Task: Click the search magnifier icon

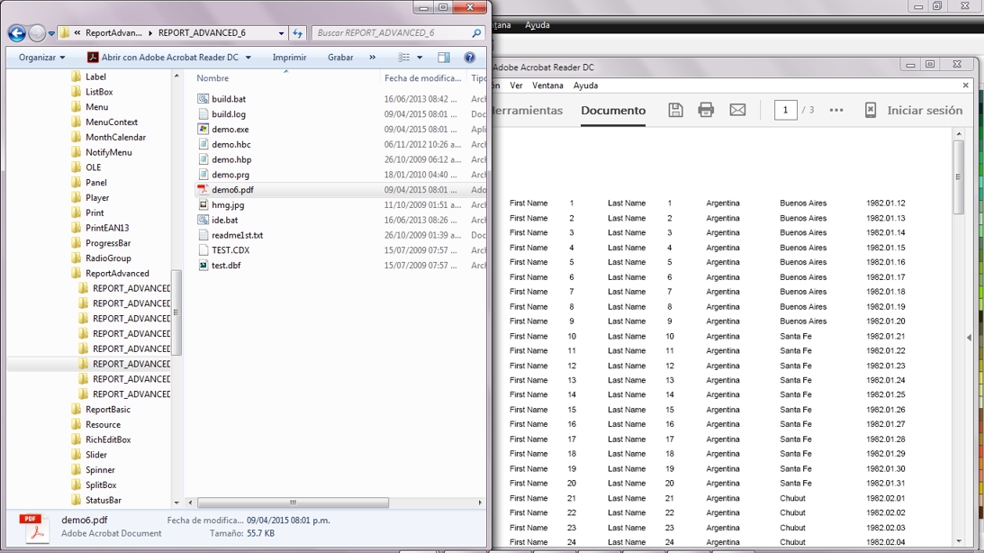Action: tap(477, 33)
